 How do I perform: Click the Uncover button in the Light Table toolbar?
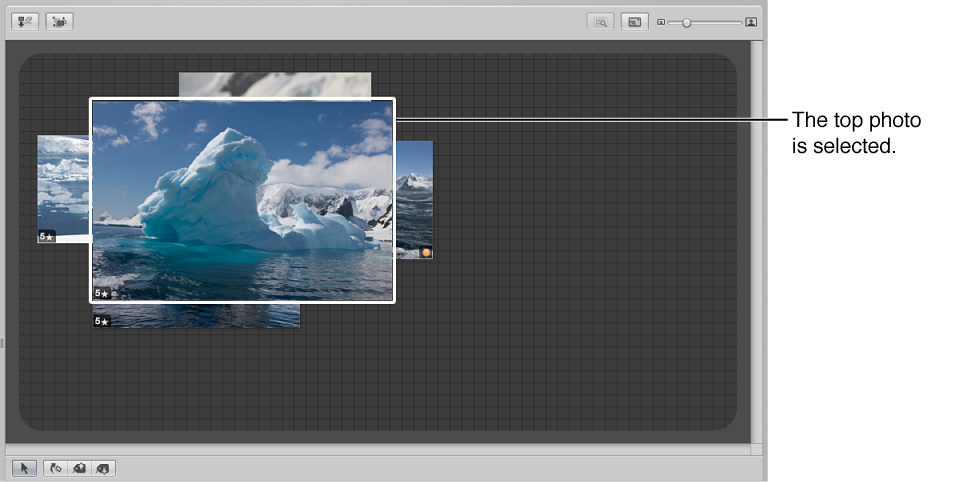coord(59,22)
